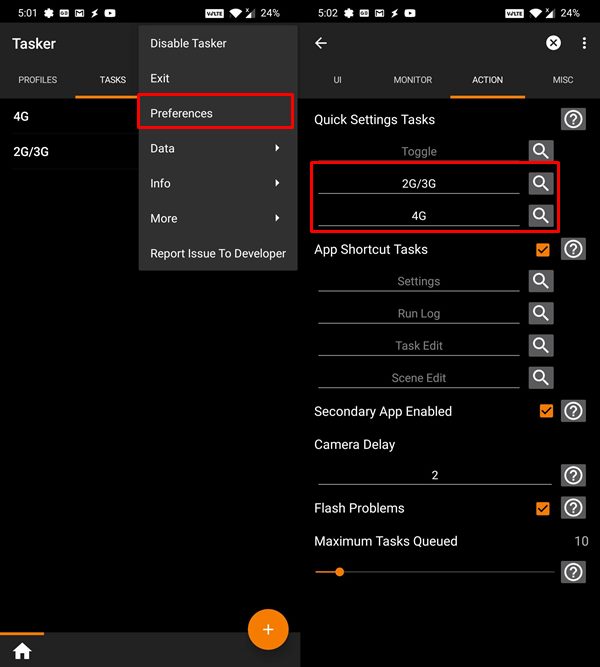The width and height of the screenshot is (600, 667).
Task: Expand the More submenu
Action: click(217, 218)
